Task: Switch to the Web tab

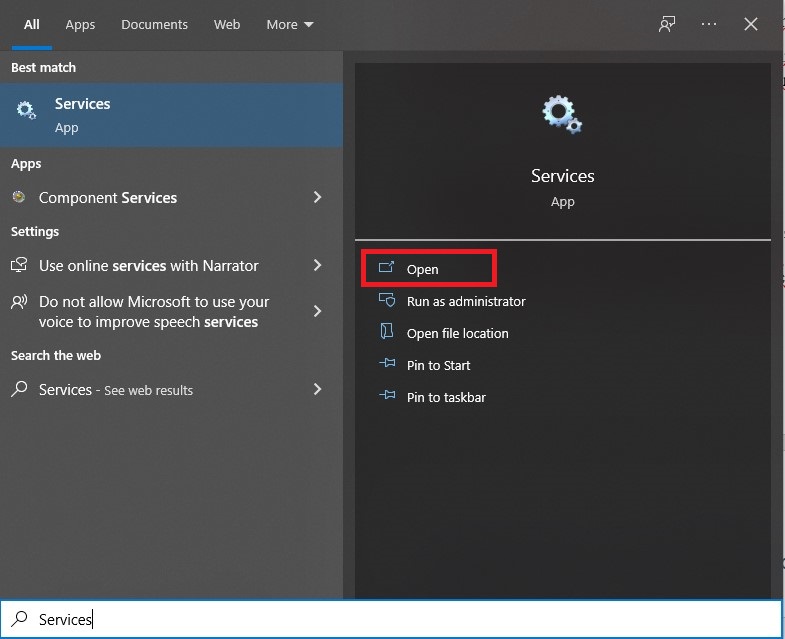Action: coord(227,25)
